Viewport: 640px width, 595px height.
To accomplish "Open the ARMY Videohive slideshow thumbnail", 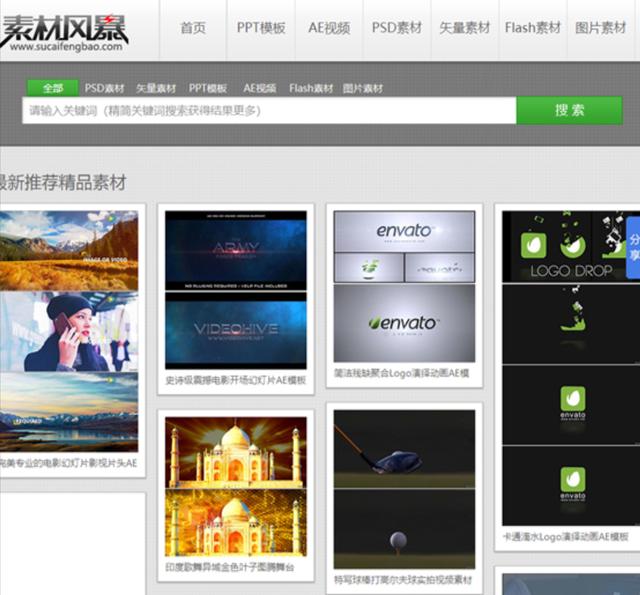I will click(236, 290).
